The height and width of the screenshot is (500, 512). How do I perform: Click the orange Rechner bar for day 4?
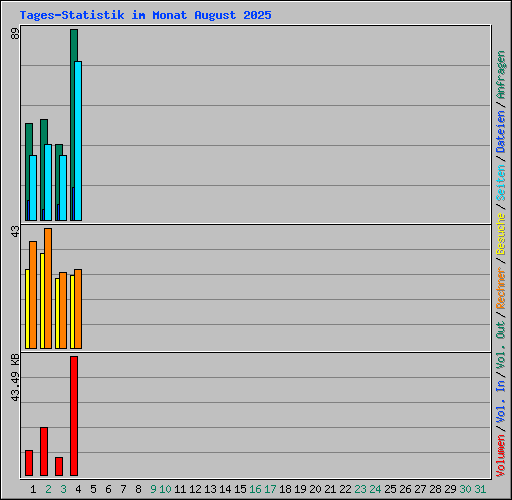[x=78, y=309]
